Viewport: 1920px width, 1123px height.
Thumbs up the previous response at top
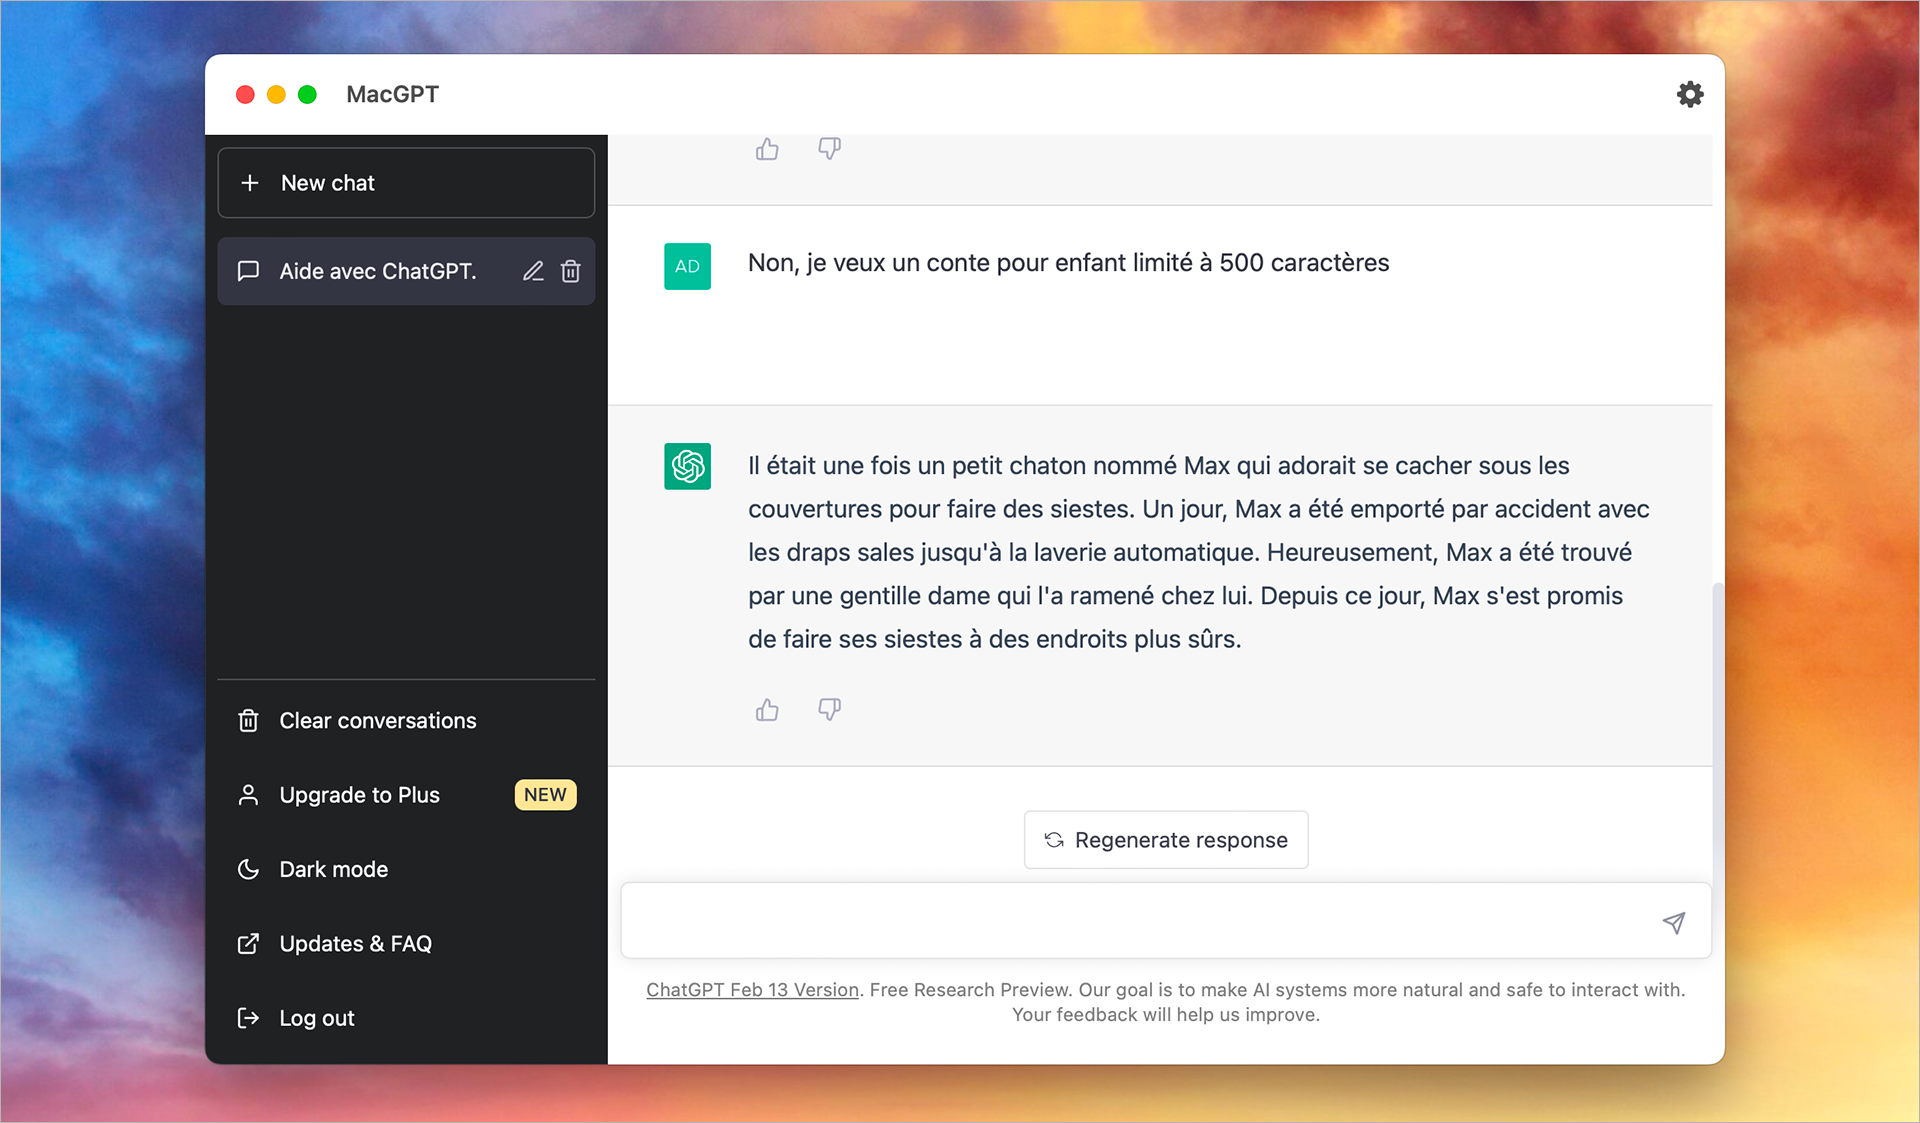click(x=767, y=149)
